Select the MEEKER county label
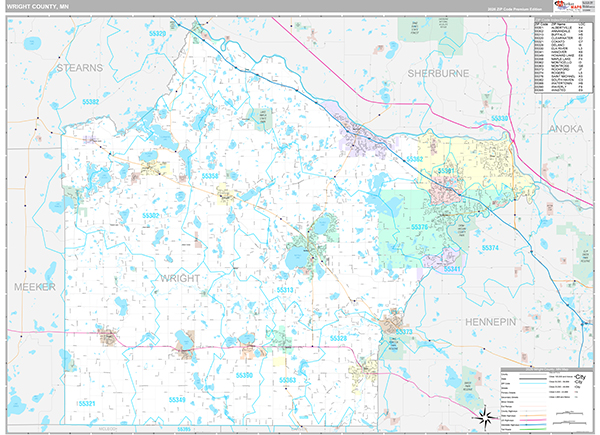Image resolution: width=600 pixels, height=435 pixels. (35, 286)
